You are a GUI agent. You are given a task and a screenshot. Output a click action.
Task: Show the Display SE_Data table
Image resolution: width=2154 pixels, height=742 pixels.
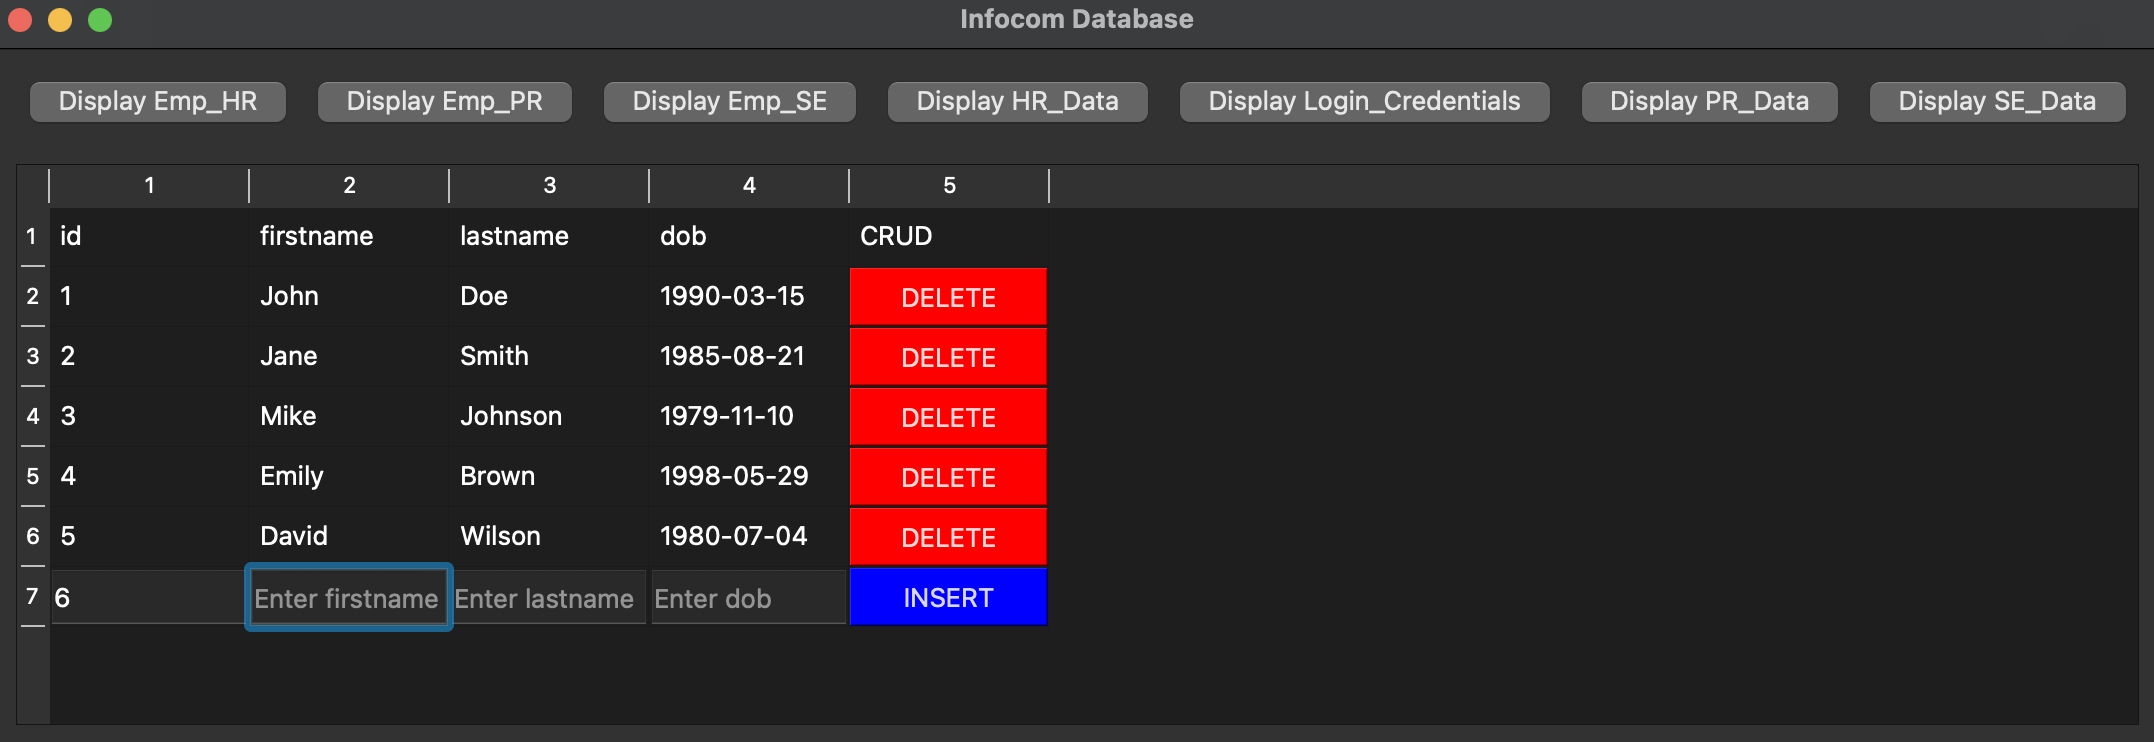(x=1998, y=102)
